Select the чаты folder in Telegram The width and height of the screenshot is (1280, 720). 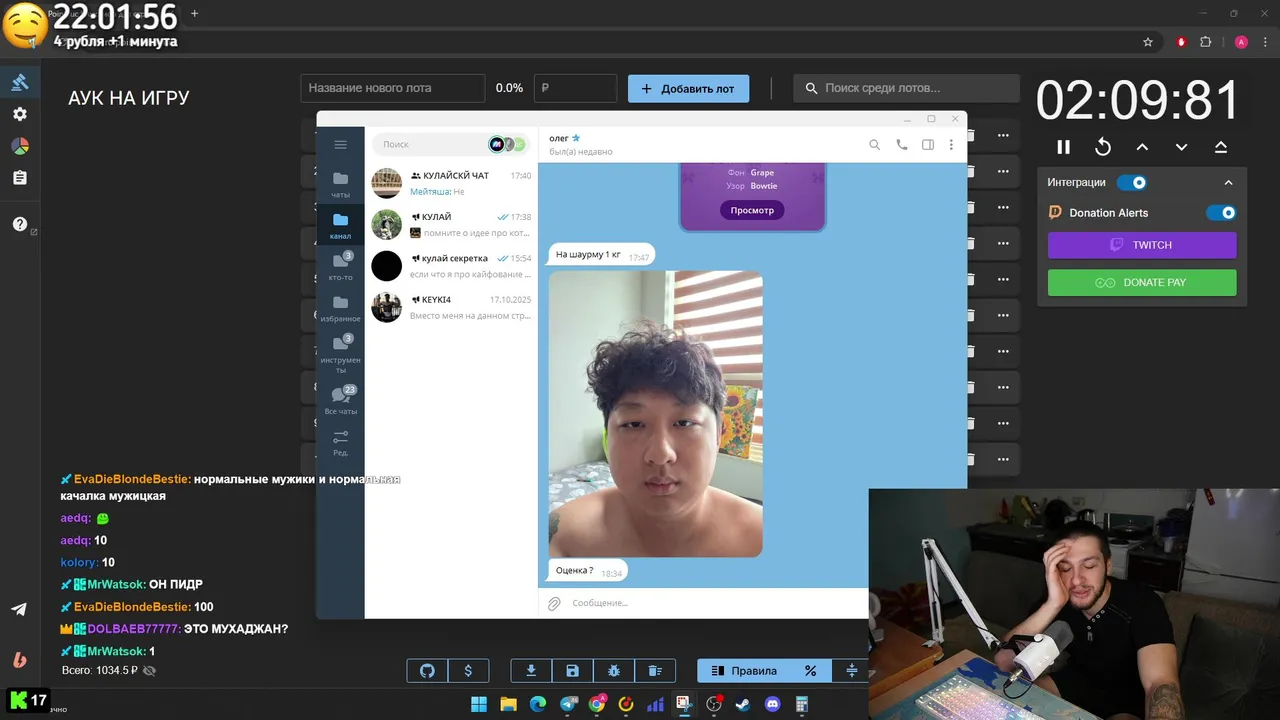(340, 184)
